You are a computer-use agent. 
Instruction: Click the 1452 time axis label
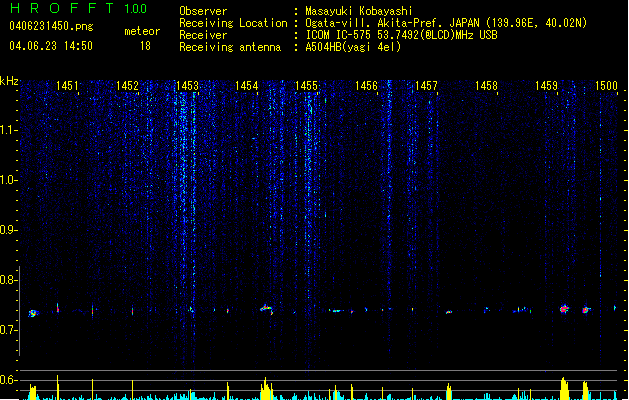tap(127, 86)
